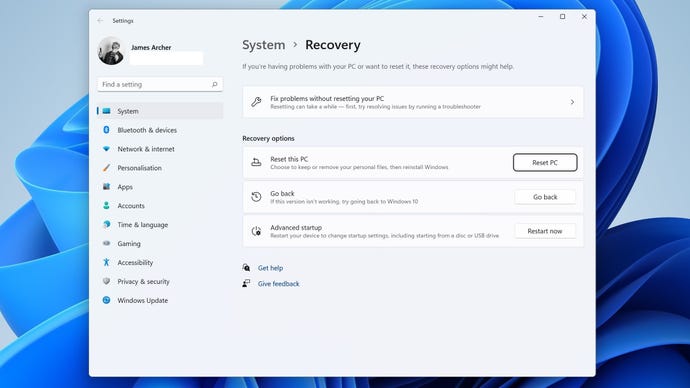
Task: Select the Network & internet wifi icon
Action: click(x=106, y=149)
